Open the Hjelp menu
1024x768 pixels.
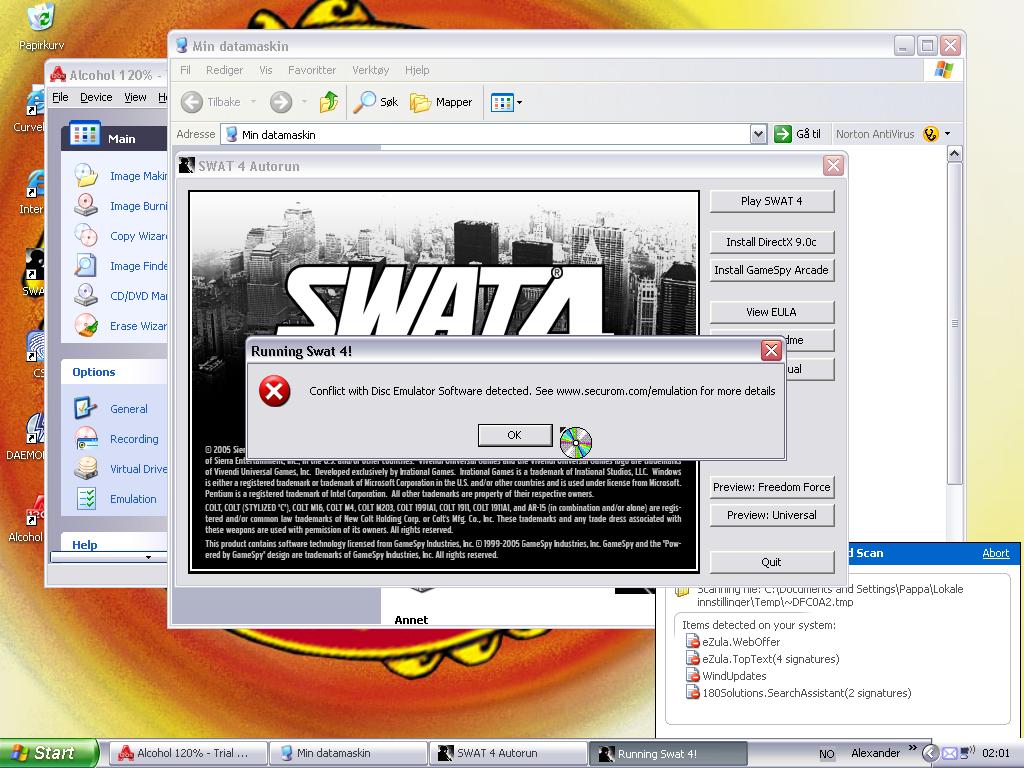(x=417, y=70)
